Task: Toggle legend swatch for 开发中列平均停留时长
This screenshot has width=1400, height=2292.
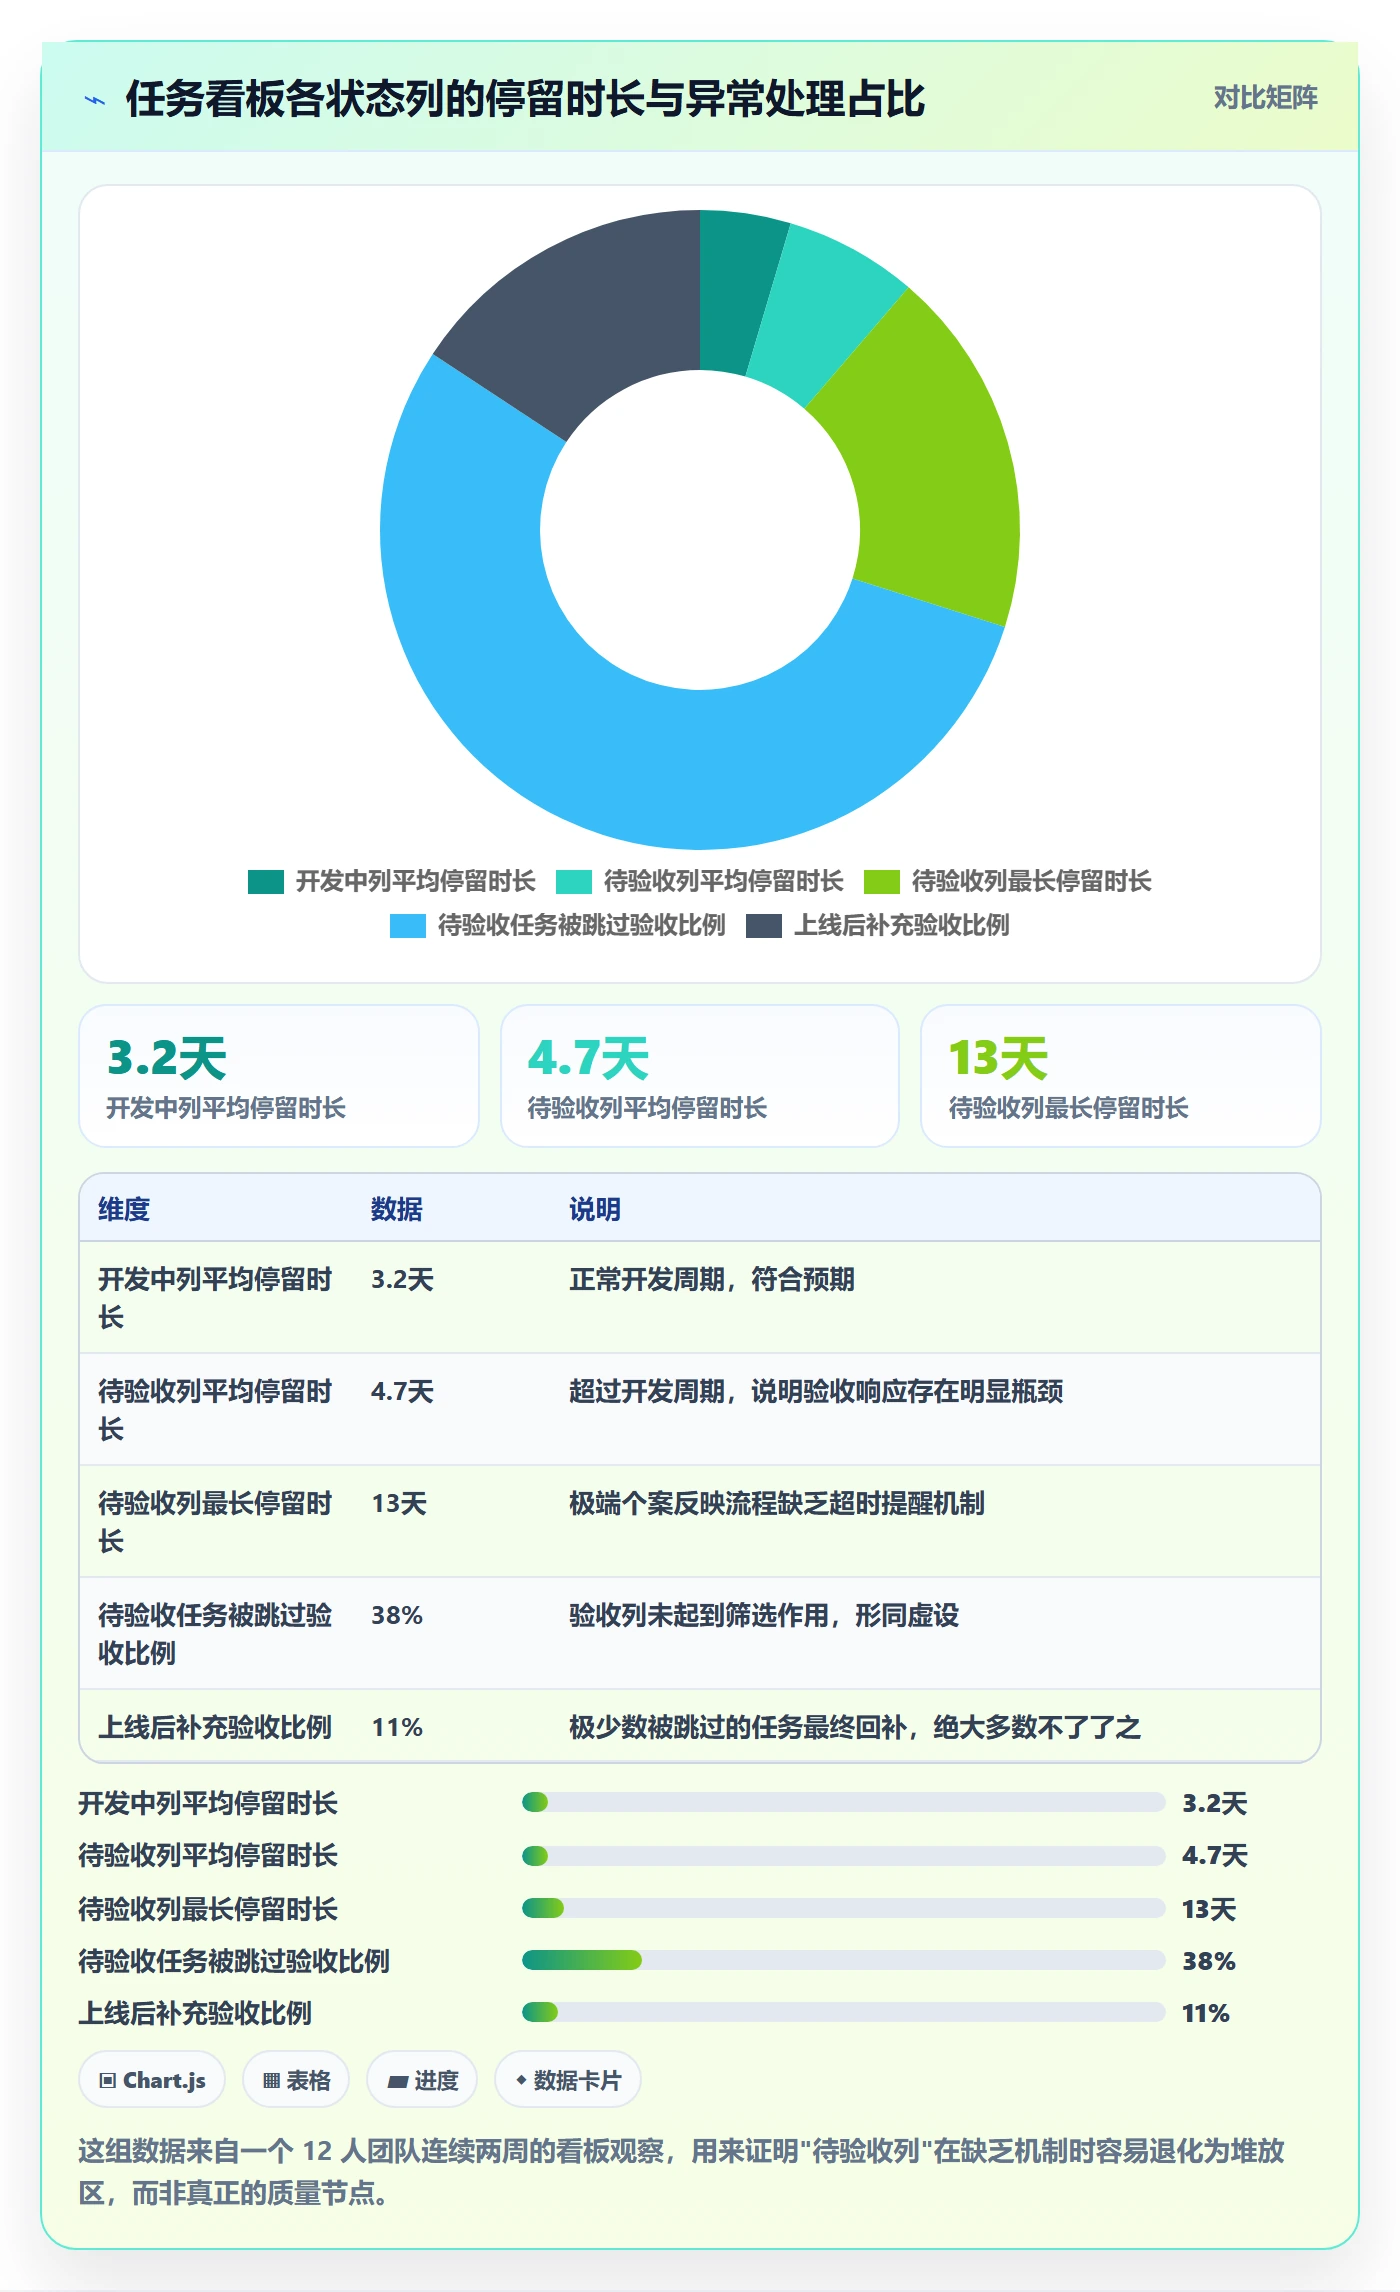Action: click(x=266, y=881)
